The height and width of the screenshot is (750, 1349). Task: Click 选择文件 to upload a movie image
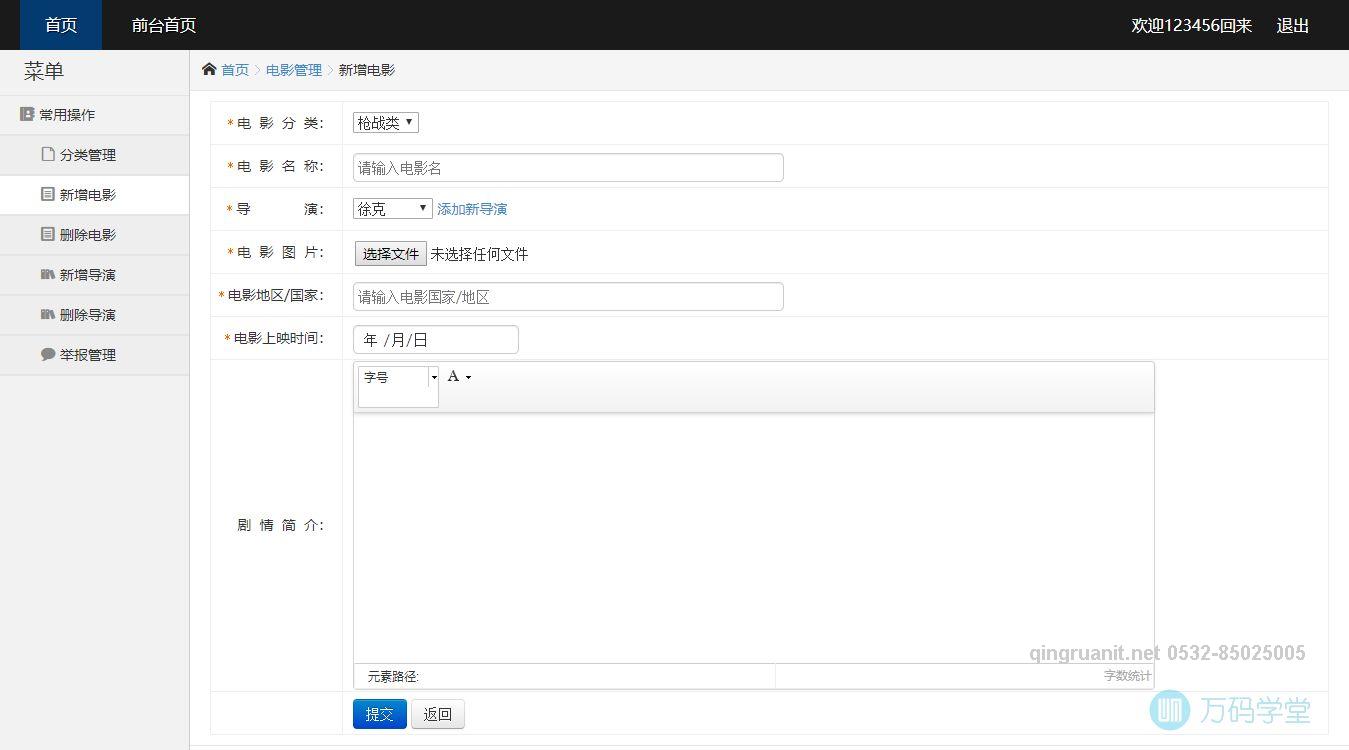coord(389,253)
